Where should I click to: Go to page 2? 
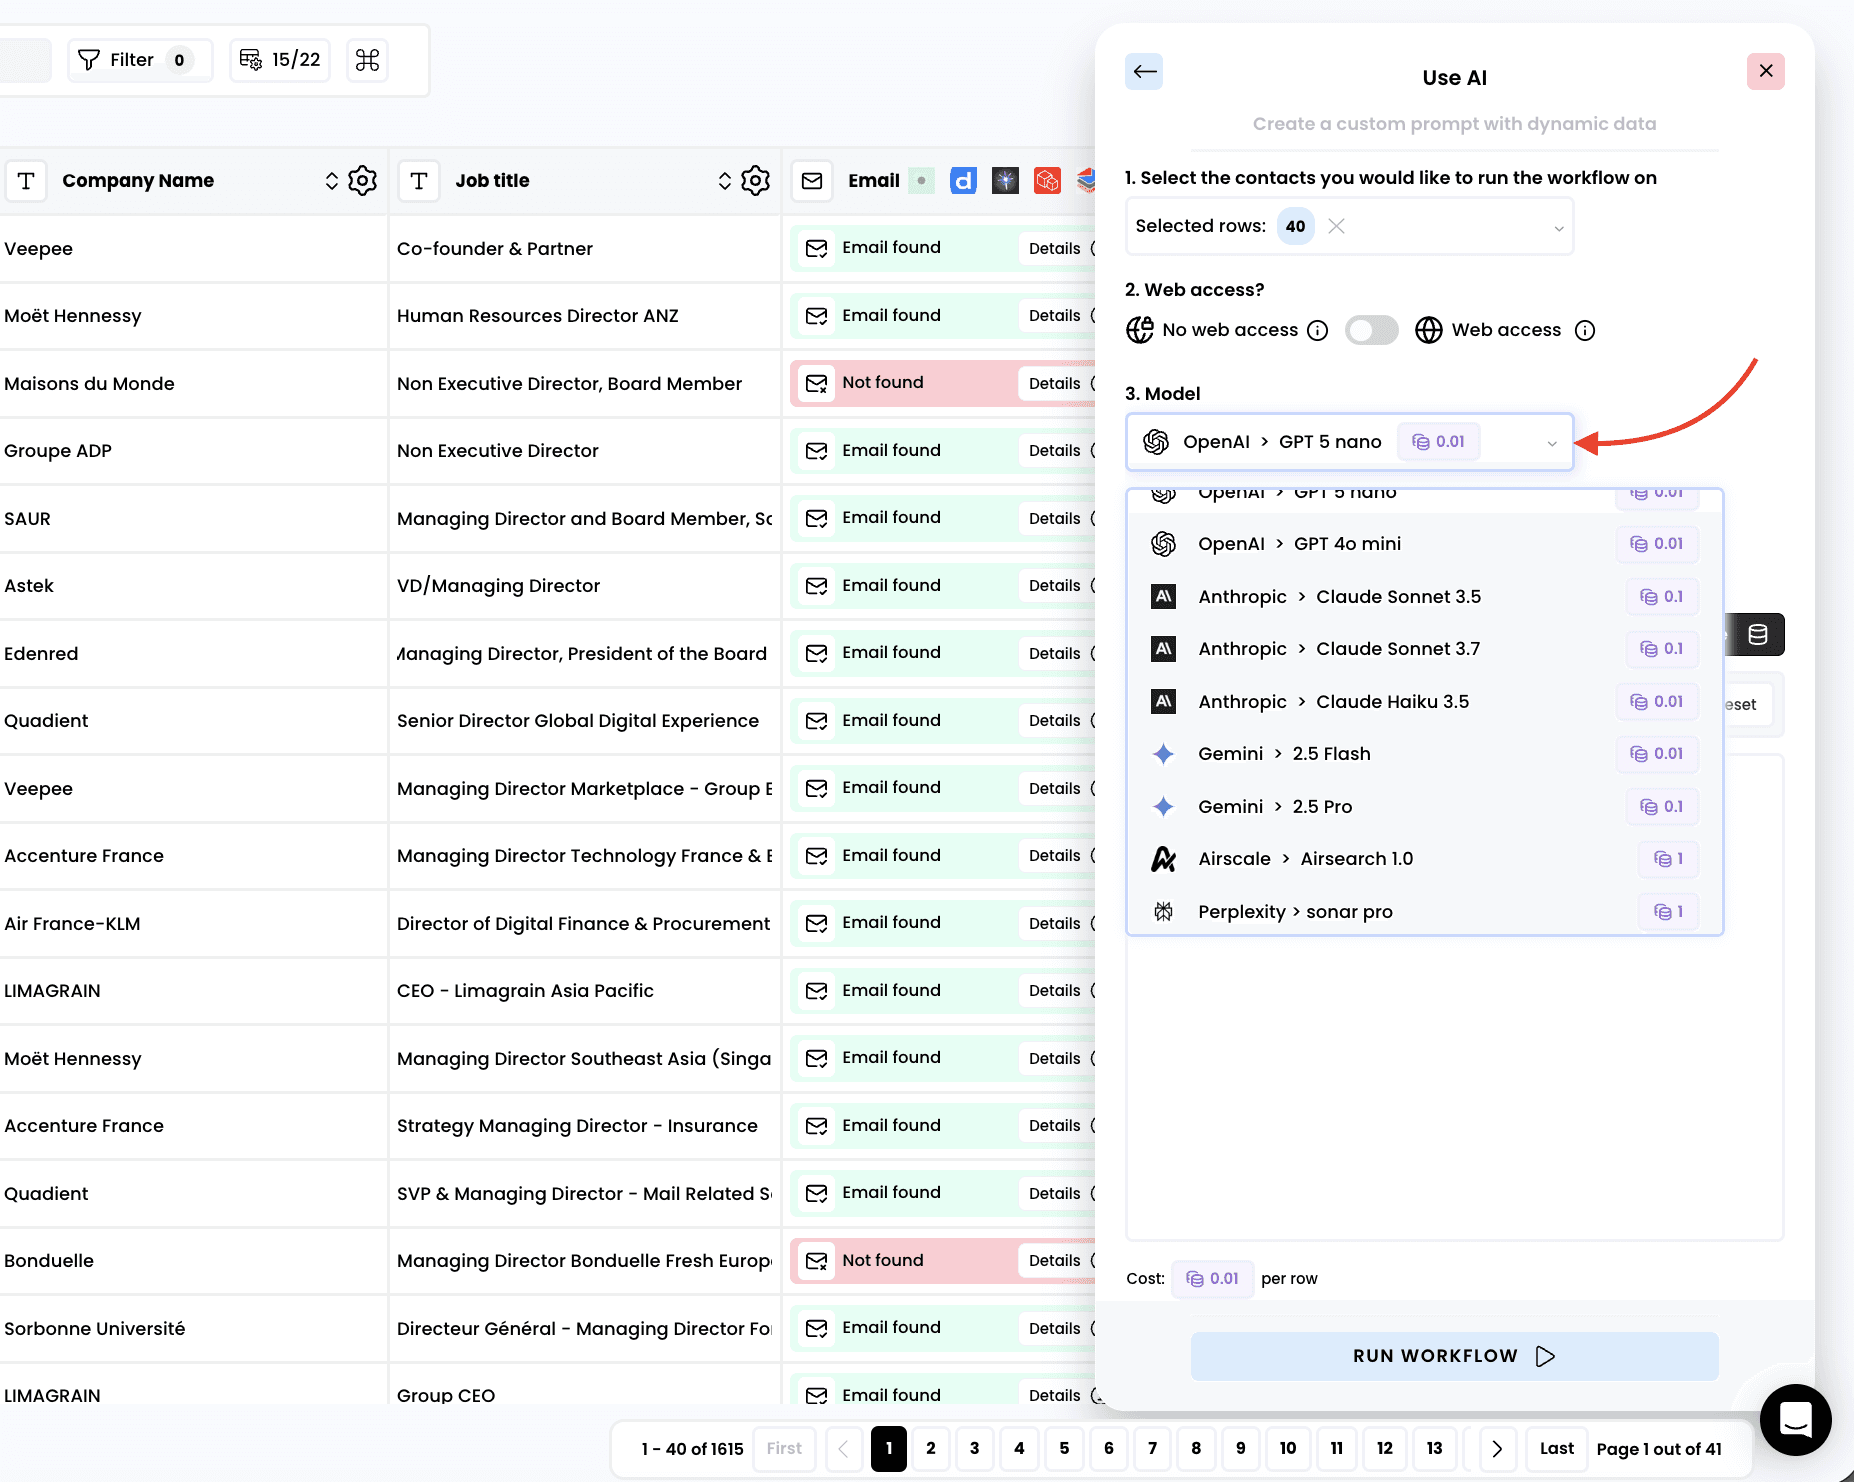point(931,1449)
